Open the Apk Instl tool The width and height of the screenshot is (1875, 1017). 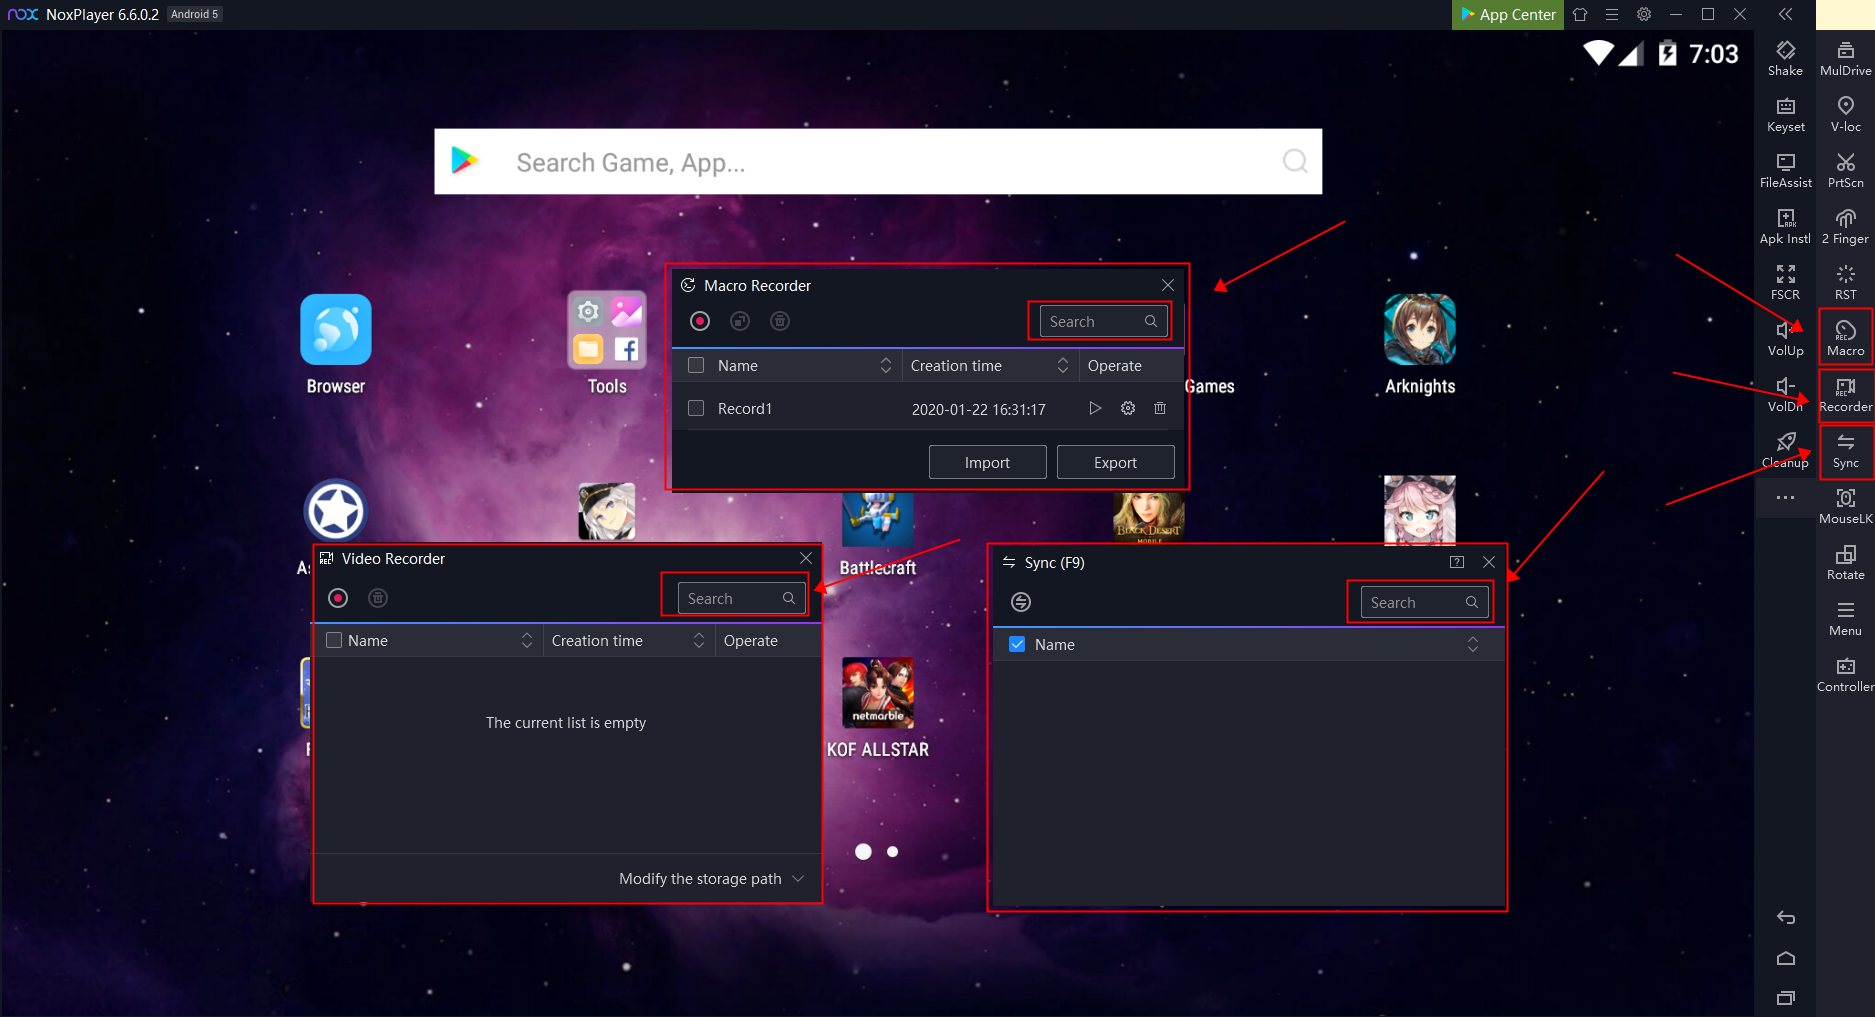(1785, 225)
